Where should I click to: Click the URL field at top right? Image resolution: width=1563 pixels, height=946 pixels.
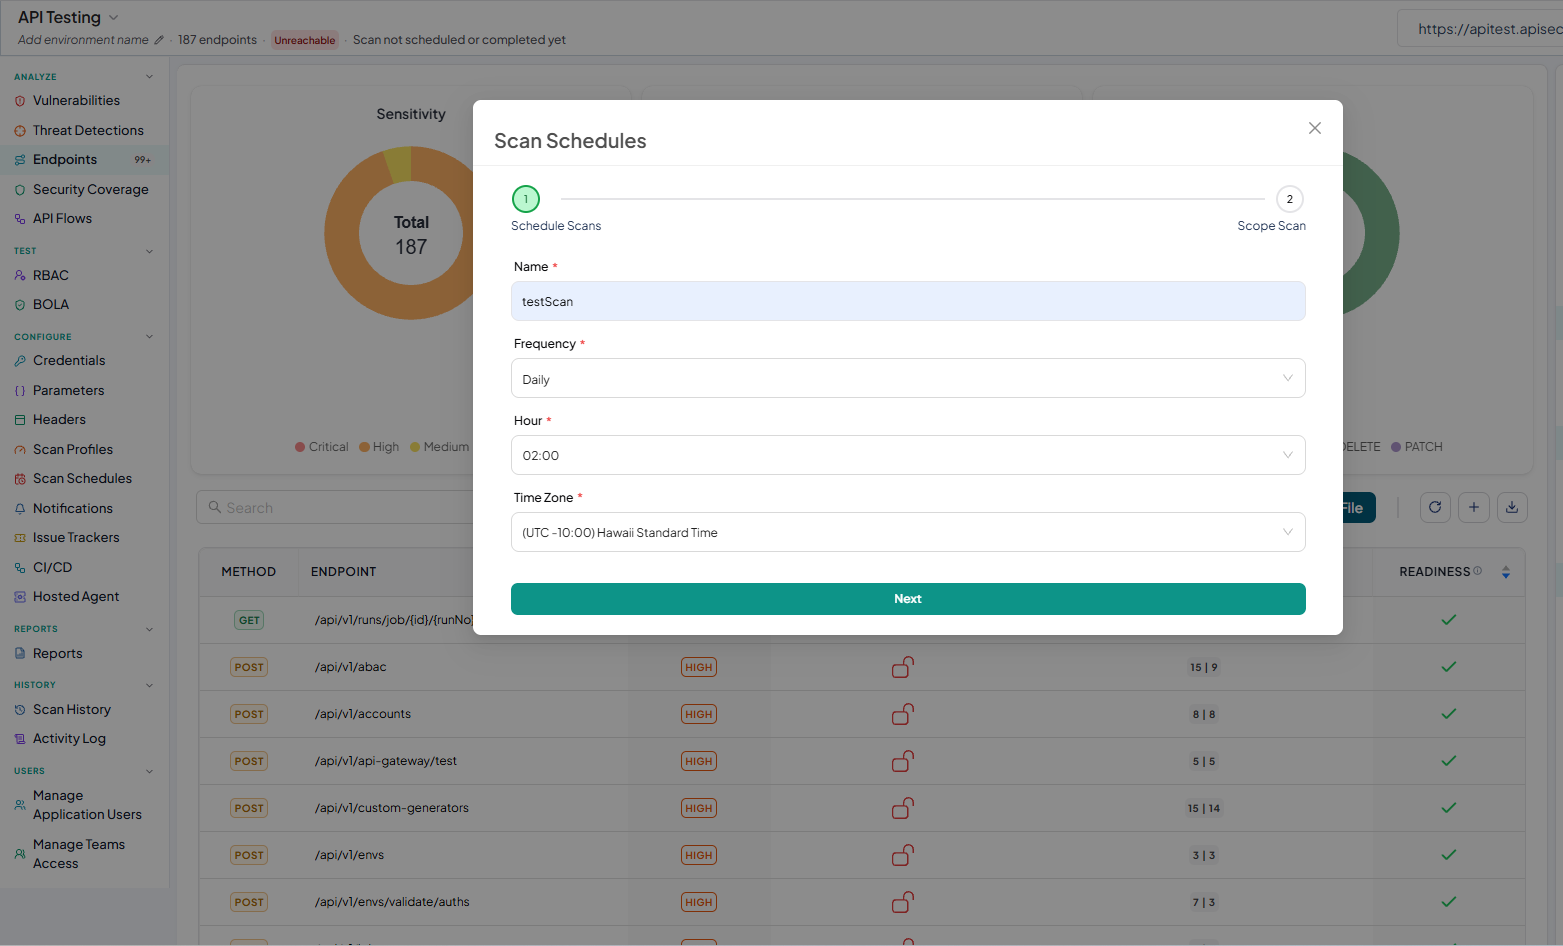click(x=1480, y=29)
